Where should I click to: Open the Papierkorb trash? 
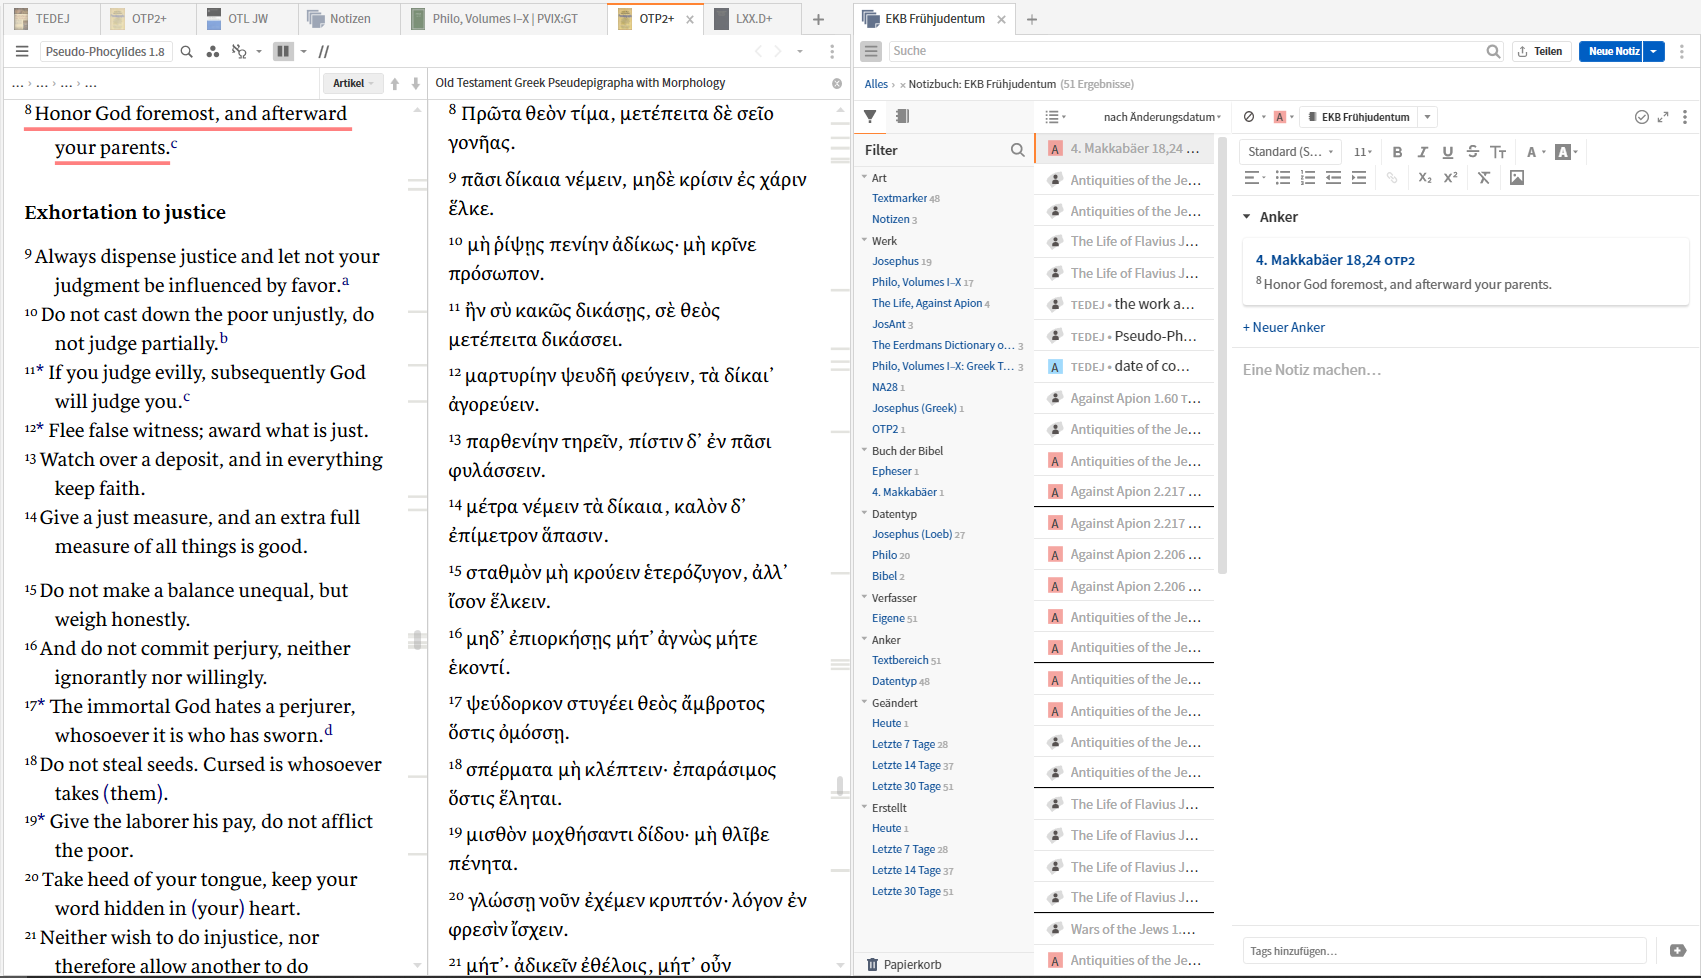click(904, 965)
